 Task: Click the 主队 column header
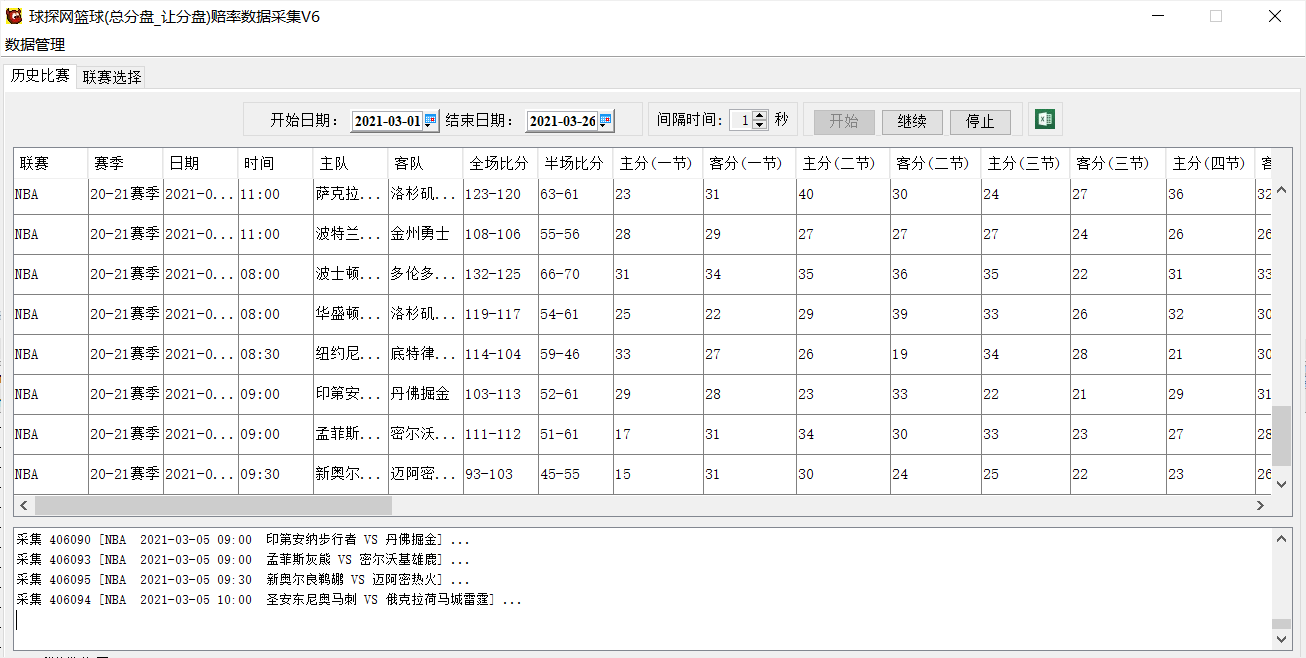click(x=334, y=163)
